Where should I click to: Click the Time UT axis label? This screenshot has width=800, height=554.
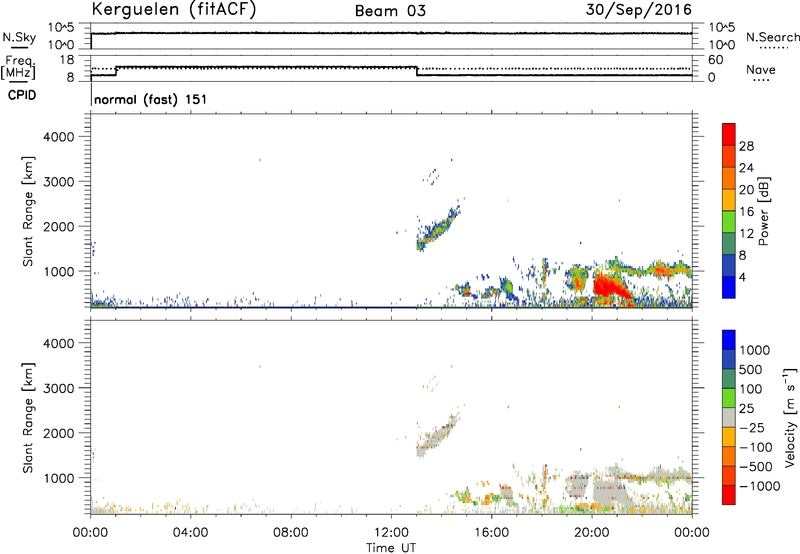(x=391, y=548)
